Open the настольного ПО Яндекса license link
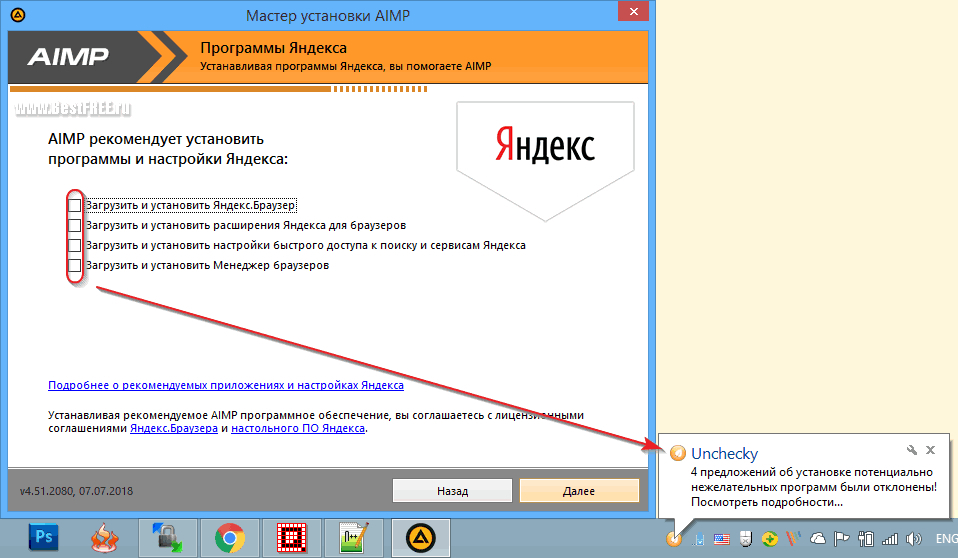The width and height of the screenshot is (958, 558). (x=298, y=428)
